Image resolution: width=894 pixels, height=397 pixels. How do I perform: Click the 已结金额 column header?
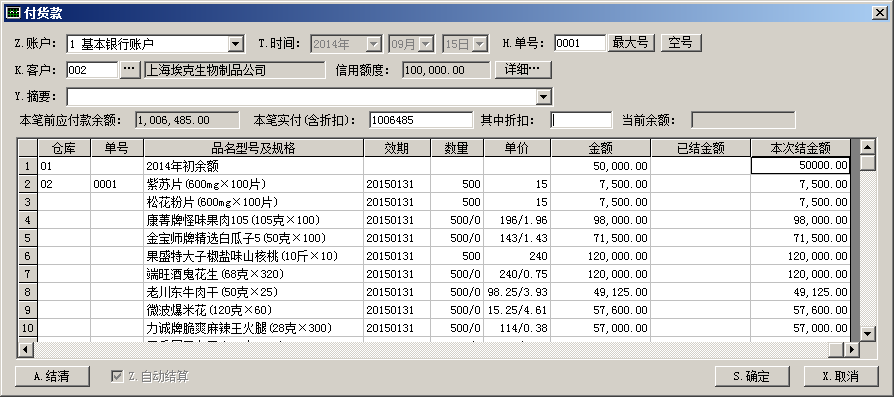pos(700,148)
